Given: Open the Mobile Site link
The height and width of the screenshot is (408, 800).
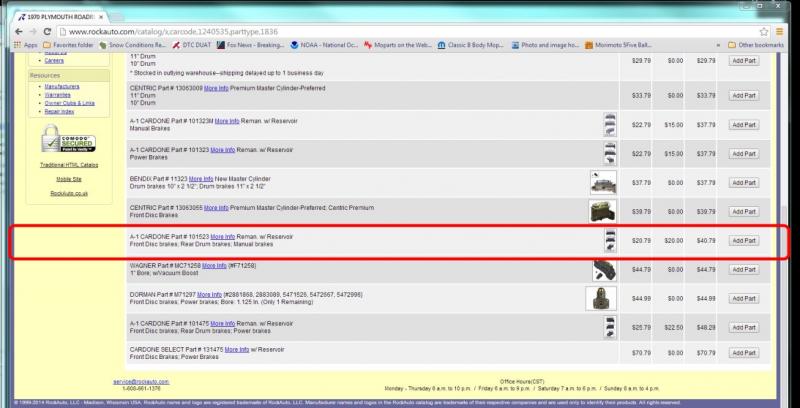Looking at the screenshot, I should tap(69, 179).
